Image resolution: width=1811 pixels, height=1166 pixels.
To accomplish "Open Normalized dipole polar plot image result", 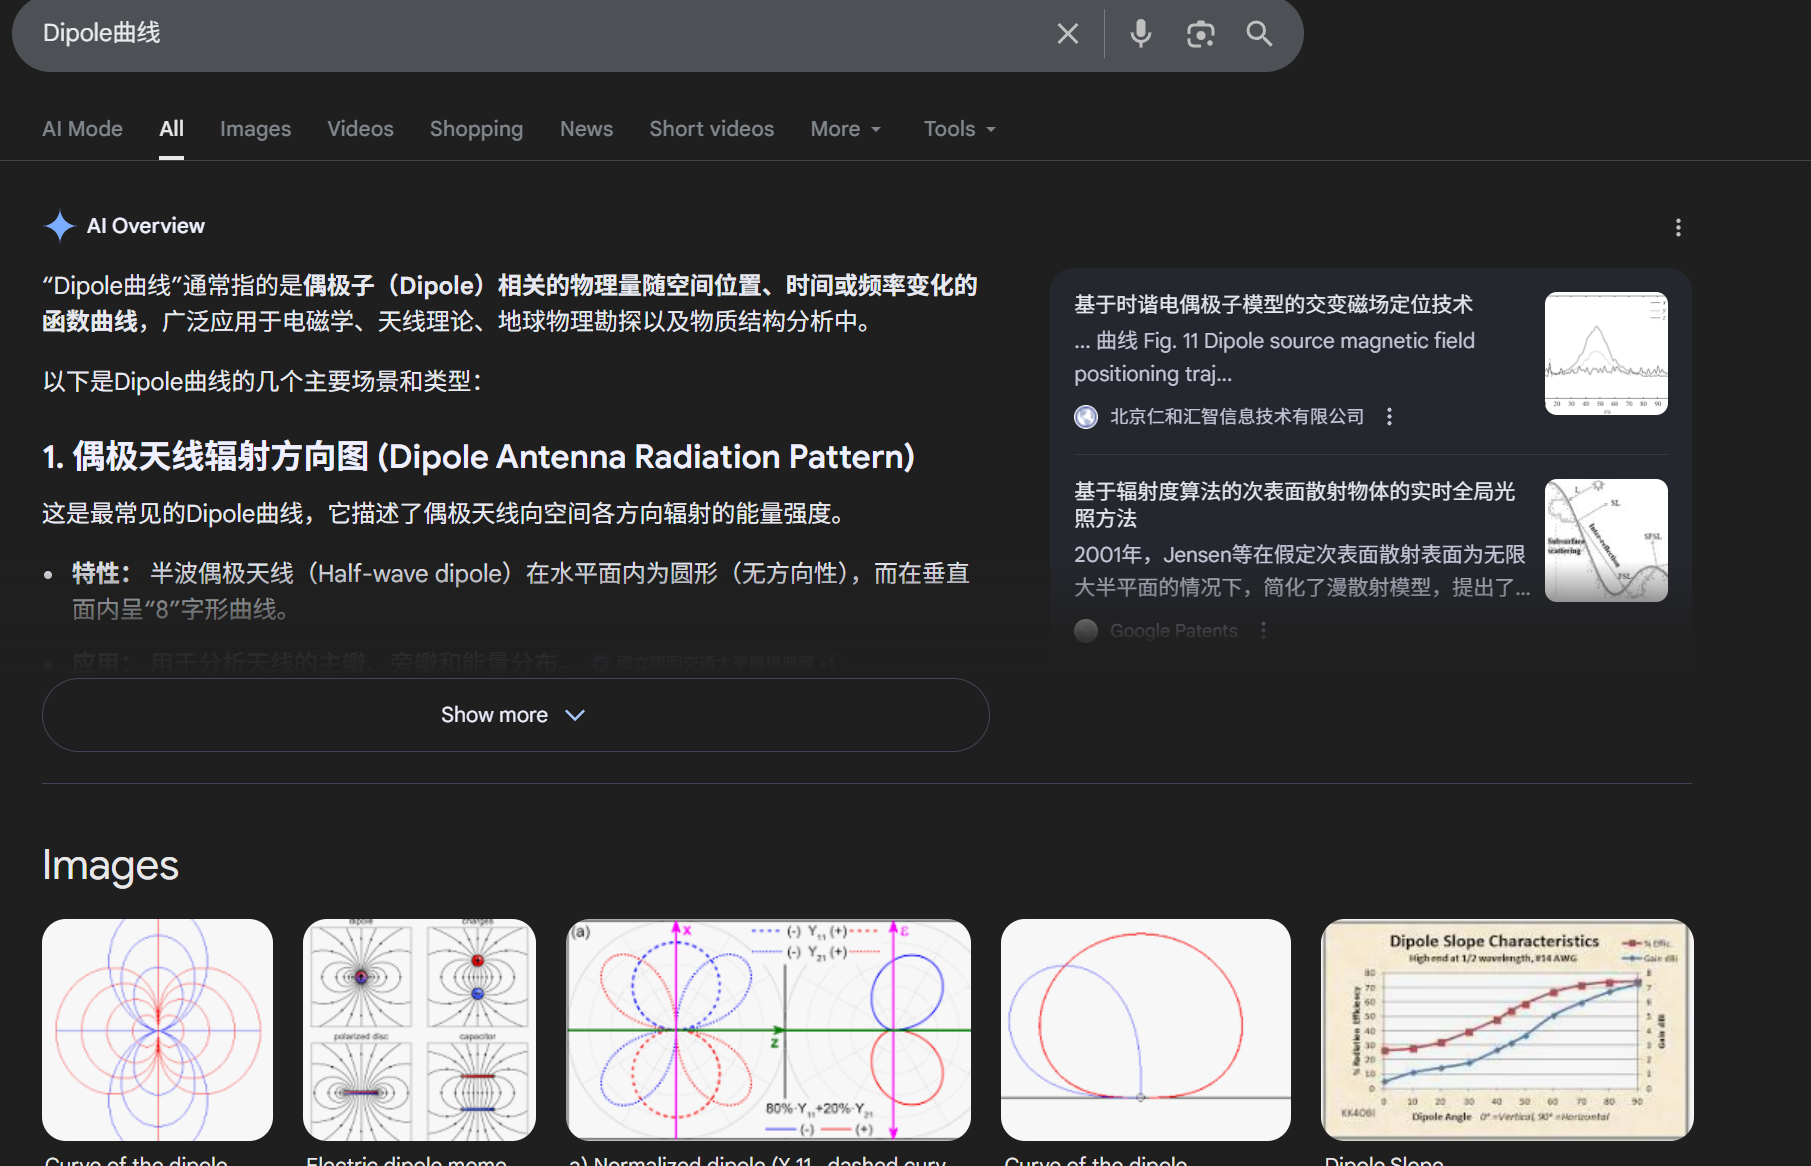I will [768, 1029].
